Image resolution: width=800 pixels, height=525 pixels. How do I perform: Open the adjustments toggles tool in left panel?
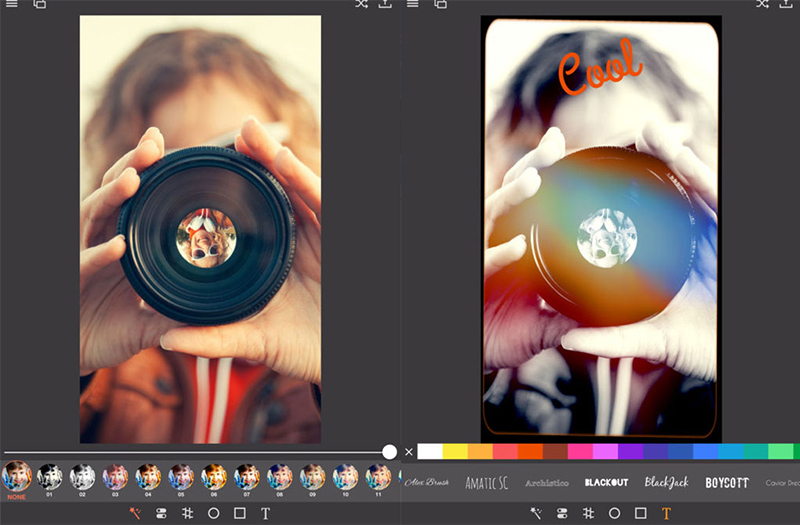(161, 513)
